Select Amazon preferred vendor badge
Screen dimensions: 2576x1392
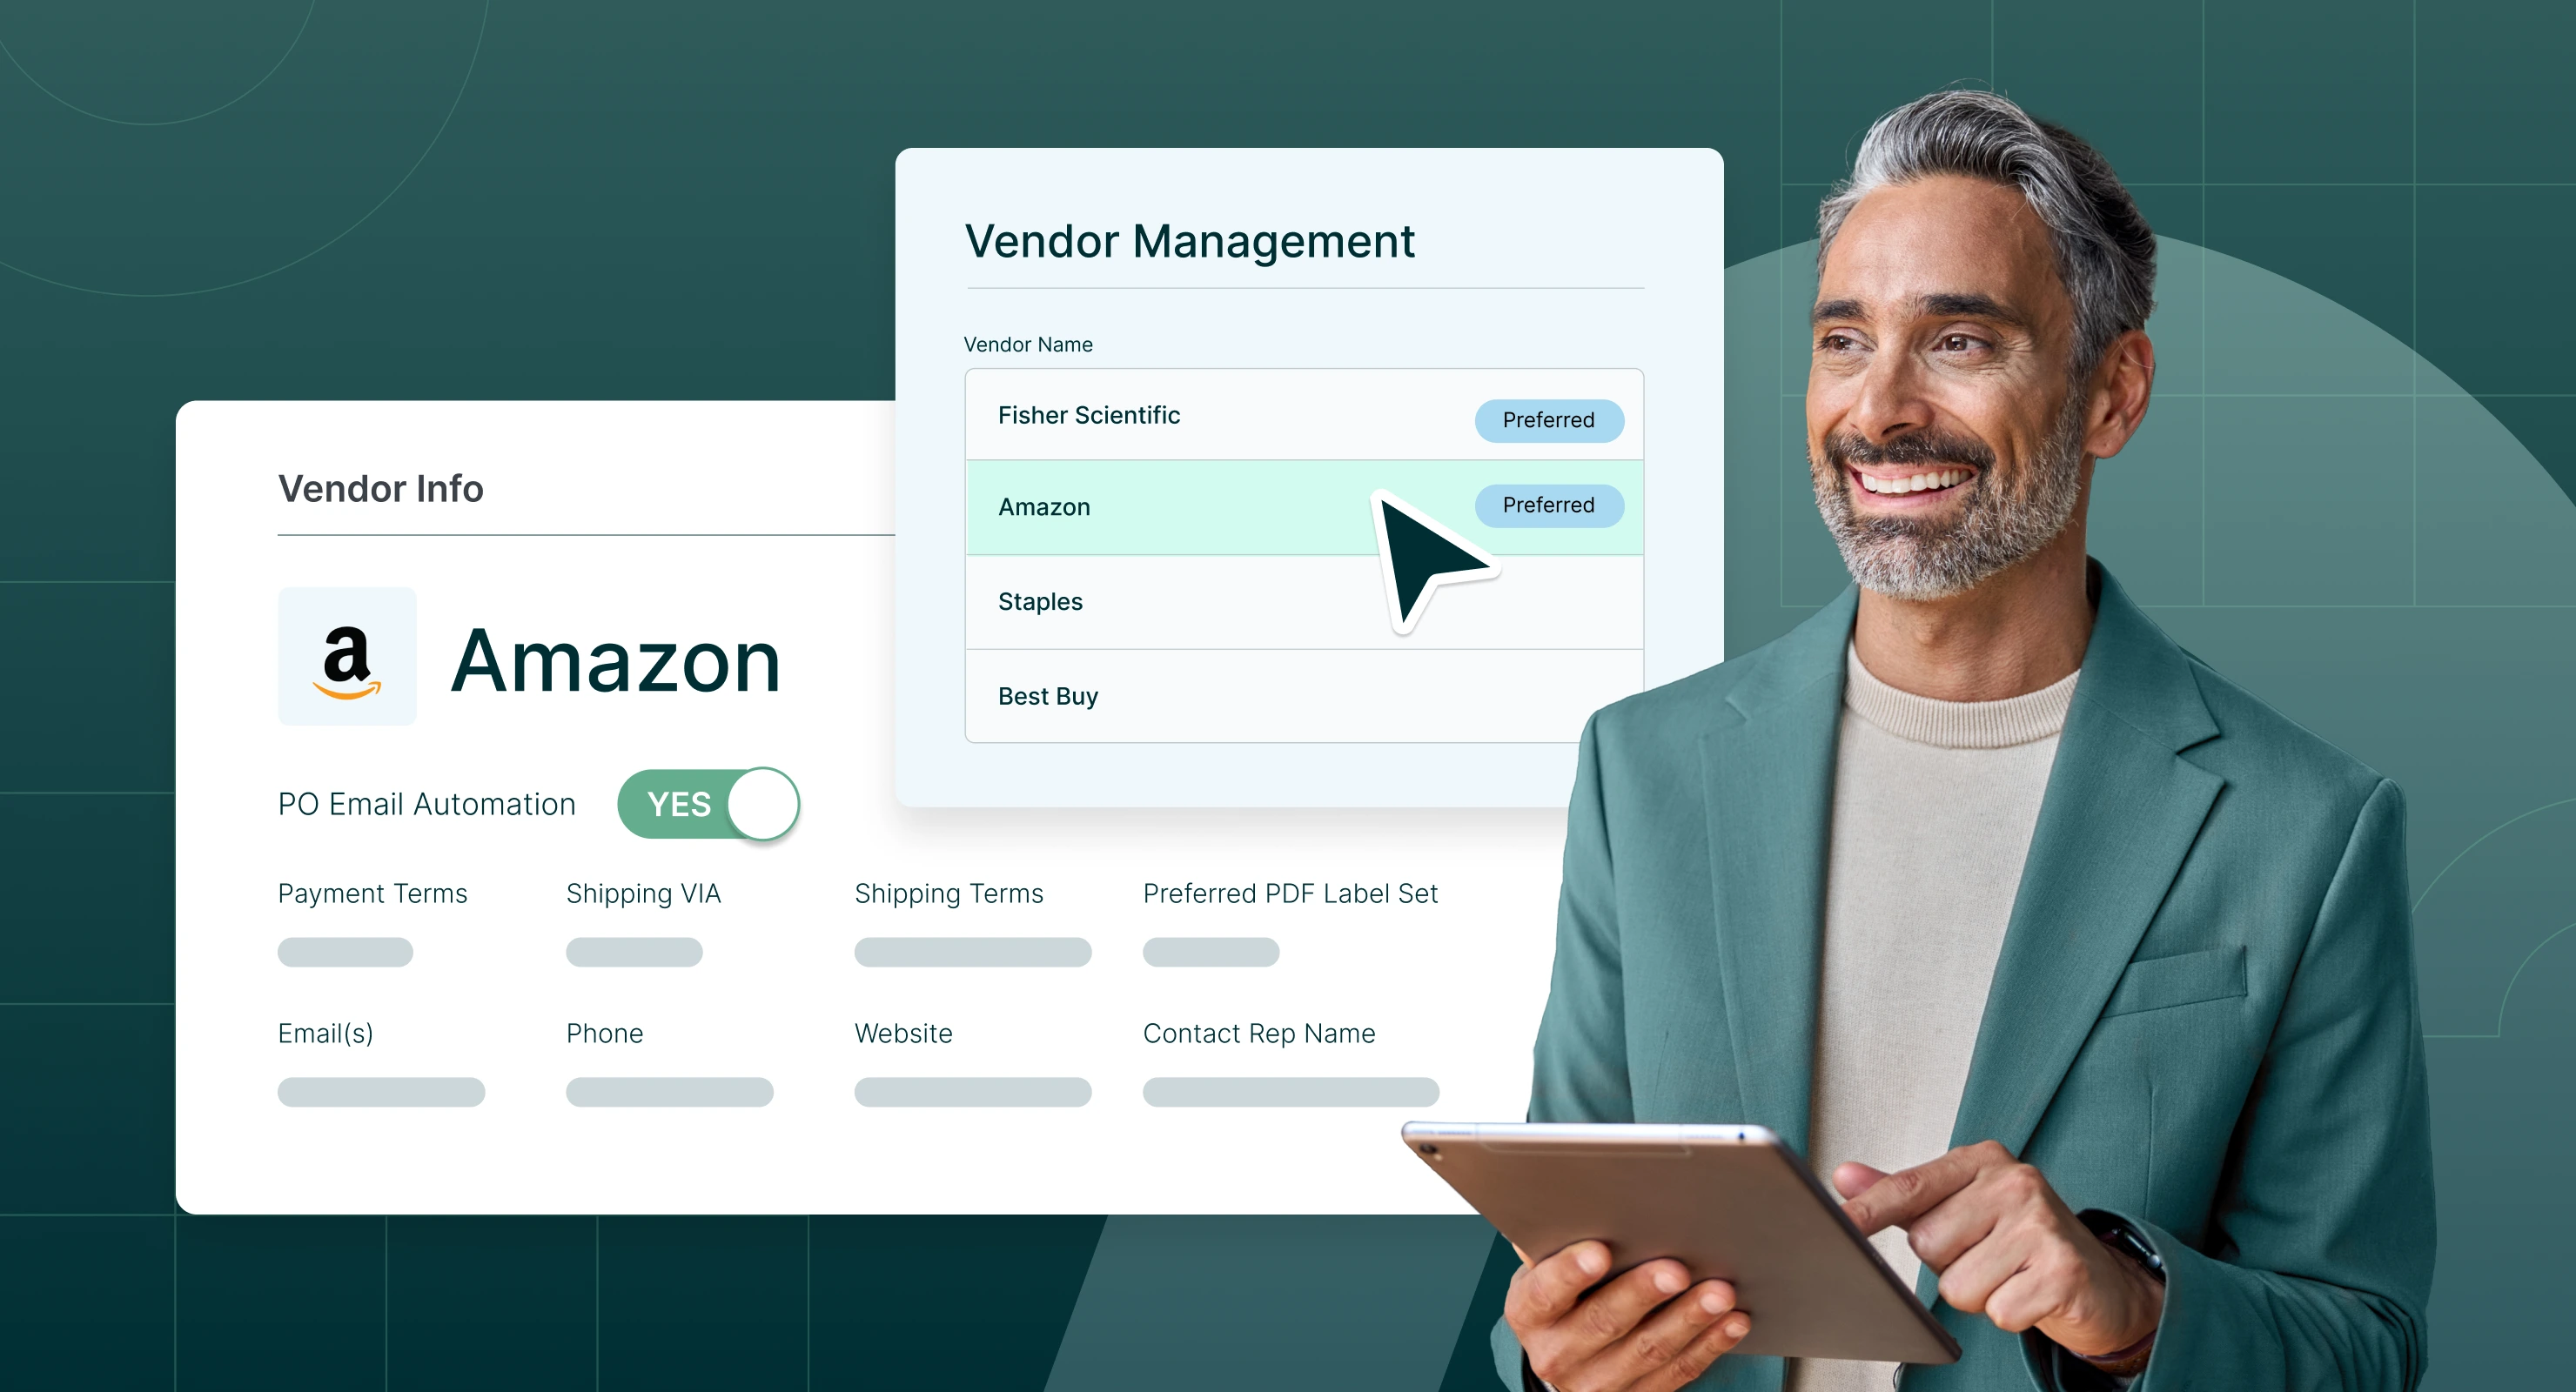pos(1544,502)
